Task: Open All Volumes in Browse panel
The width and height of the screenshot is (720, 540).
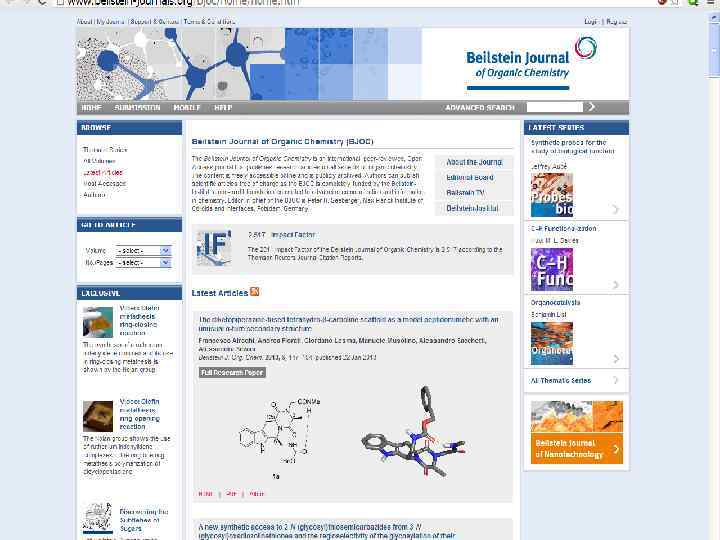Action: pos(99,161)
